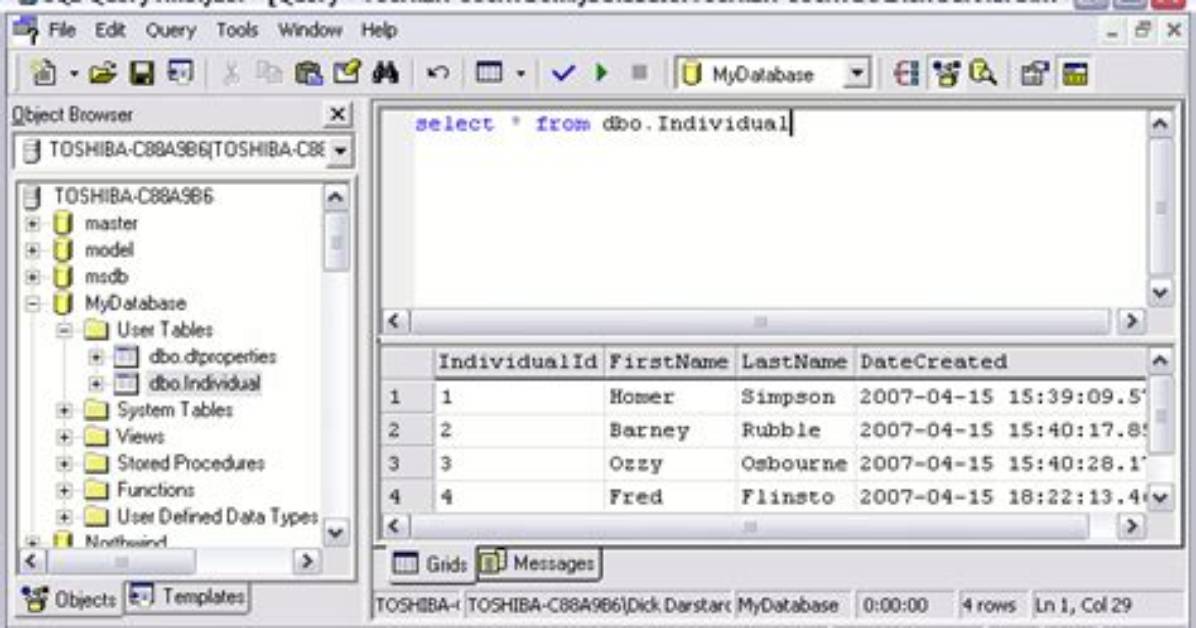This screenshot has width=1196, height=628.
Task: Open the Help menu
Action: 378,31
